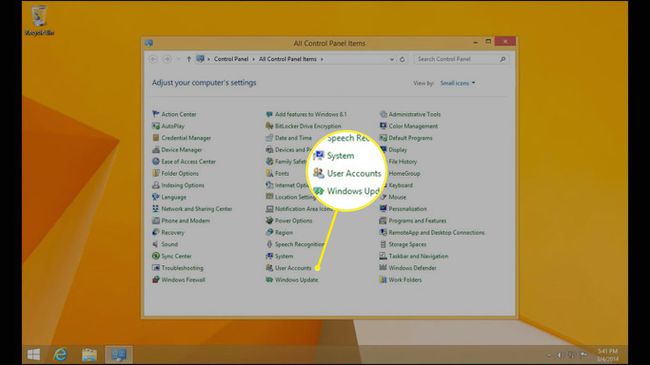
Task: Open the Action Center flag icon
Action: point(156,114)
